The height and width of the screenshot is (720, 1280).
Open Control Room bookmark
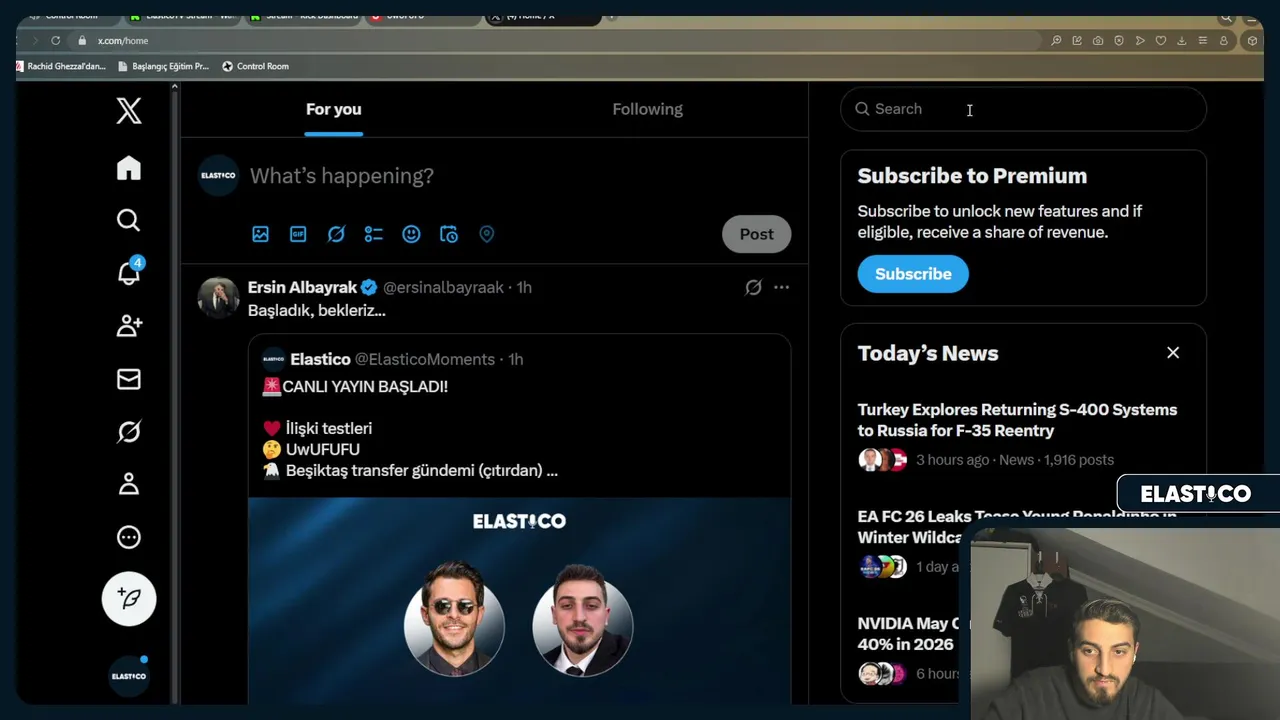pos(255,66)
